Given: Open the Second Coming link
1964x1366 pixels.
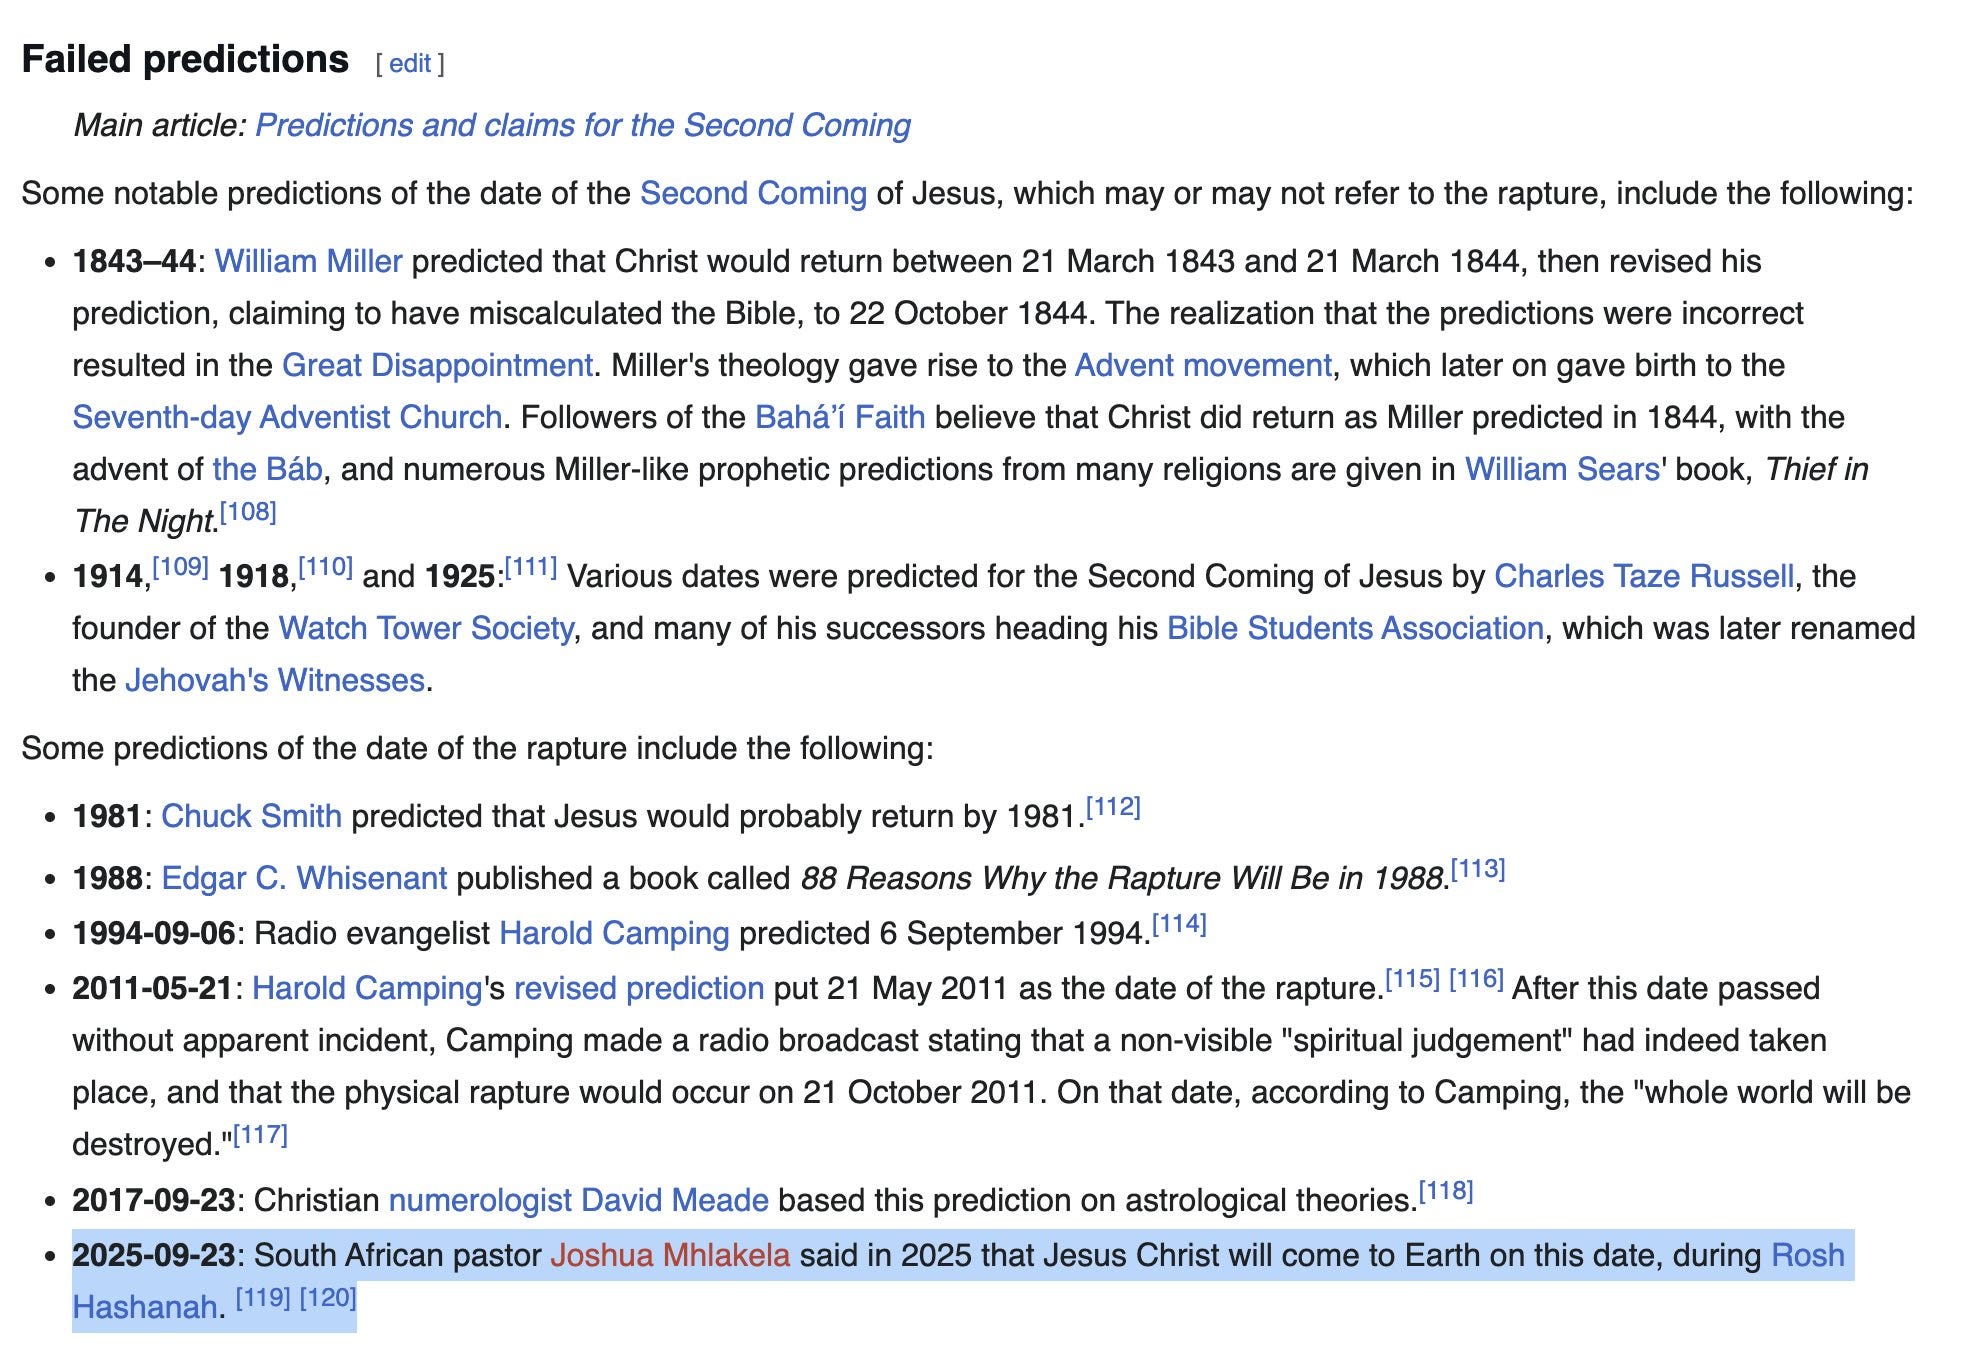Looking at the screenshot, I should [753, 194].
